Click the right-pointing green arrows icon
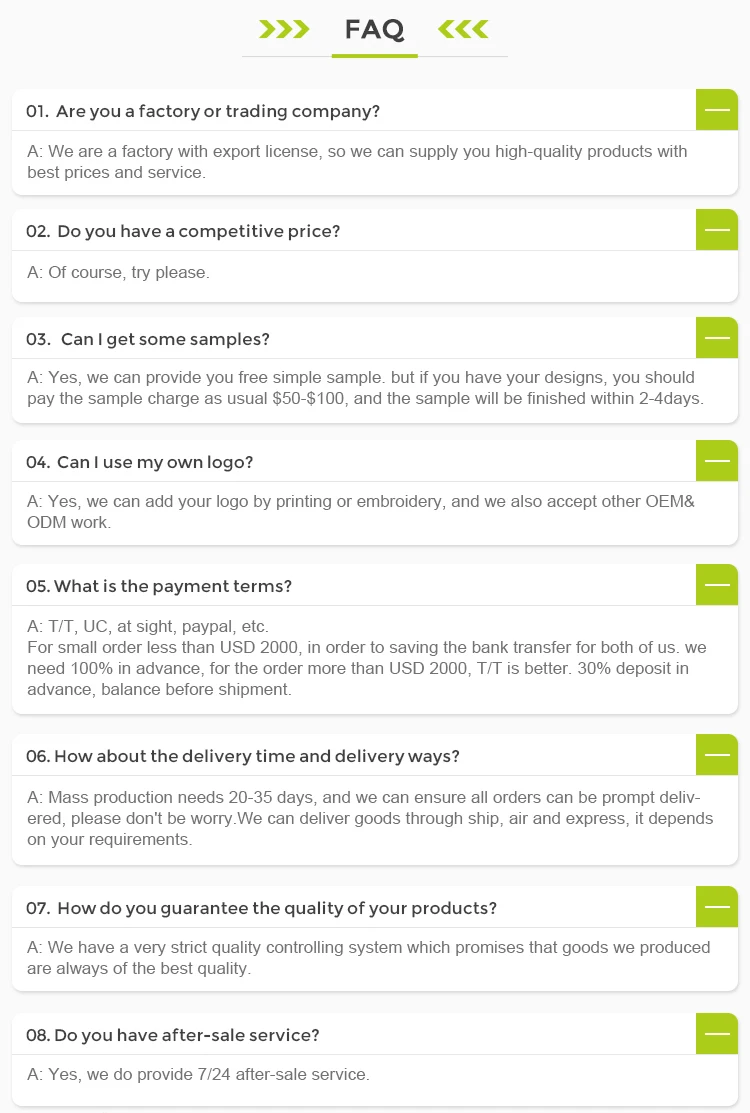 [x=284, y=29]
